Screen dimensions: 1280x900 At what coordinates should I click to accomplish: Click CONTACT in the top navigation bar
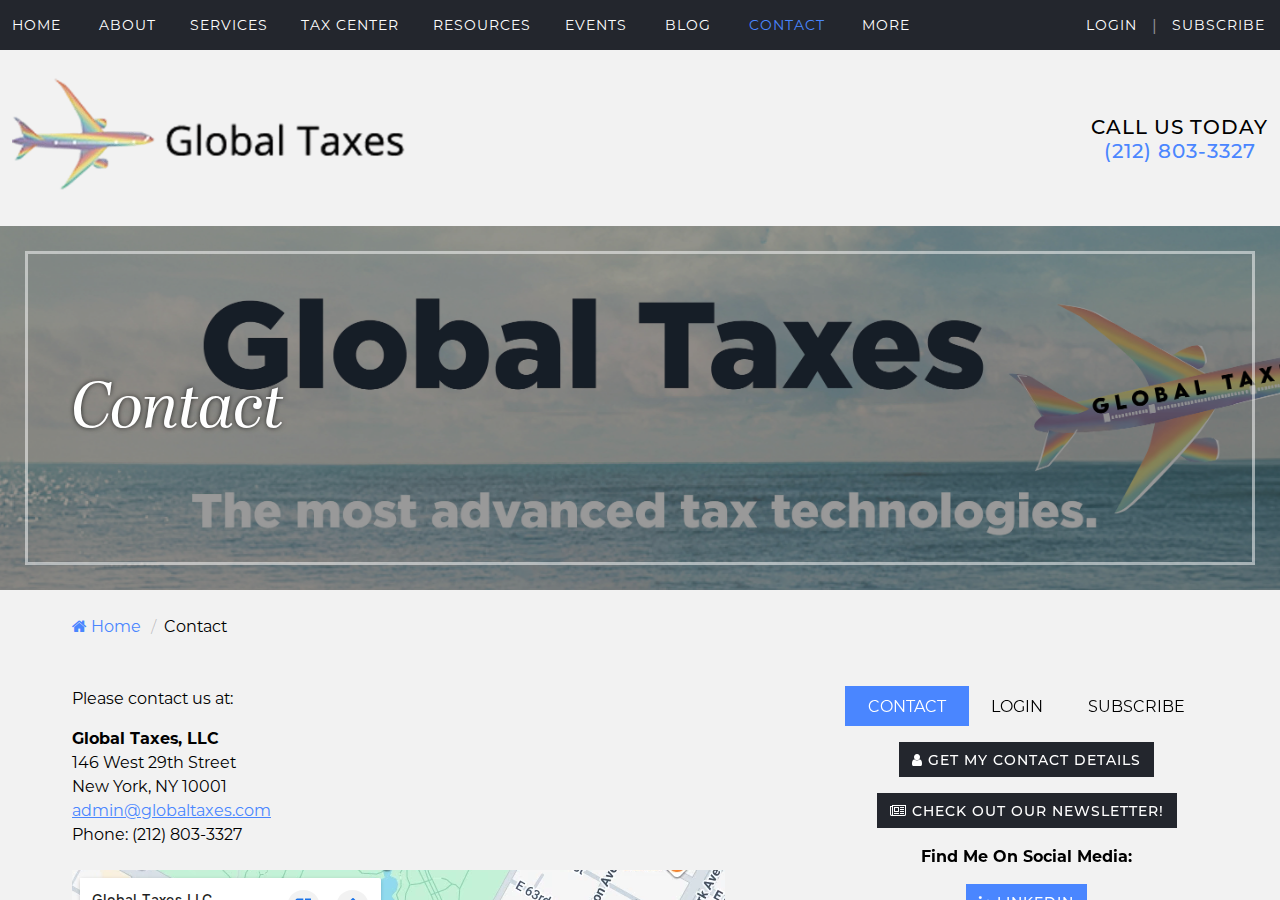[787, 25]
